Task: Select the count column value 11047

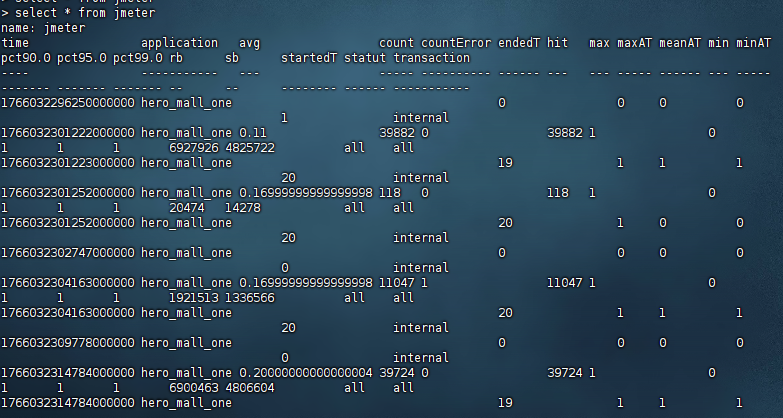Action: 396,283
